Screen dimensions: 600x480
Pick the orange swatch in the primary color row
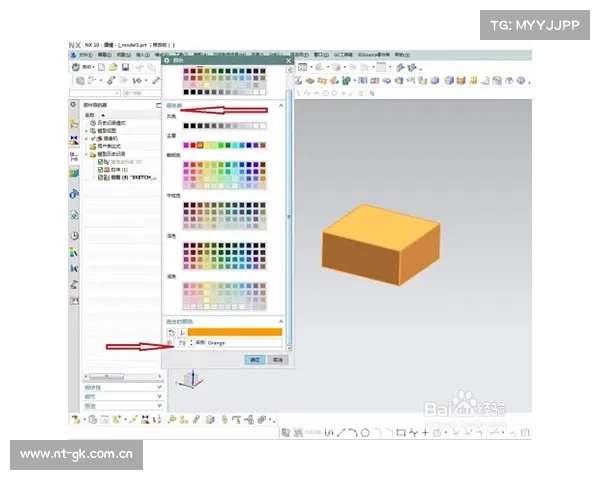pyautogui.click(x=200, y=145)
